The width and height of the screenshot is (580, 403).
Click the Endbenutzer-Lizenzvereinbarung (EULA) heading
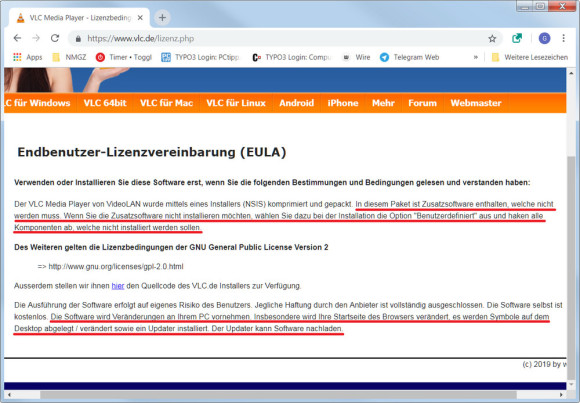point(152,152)
